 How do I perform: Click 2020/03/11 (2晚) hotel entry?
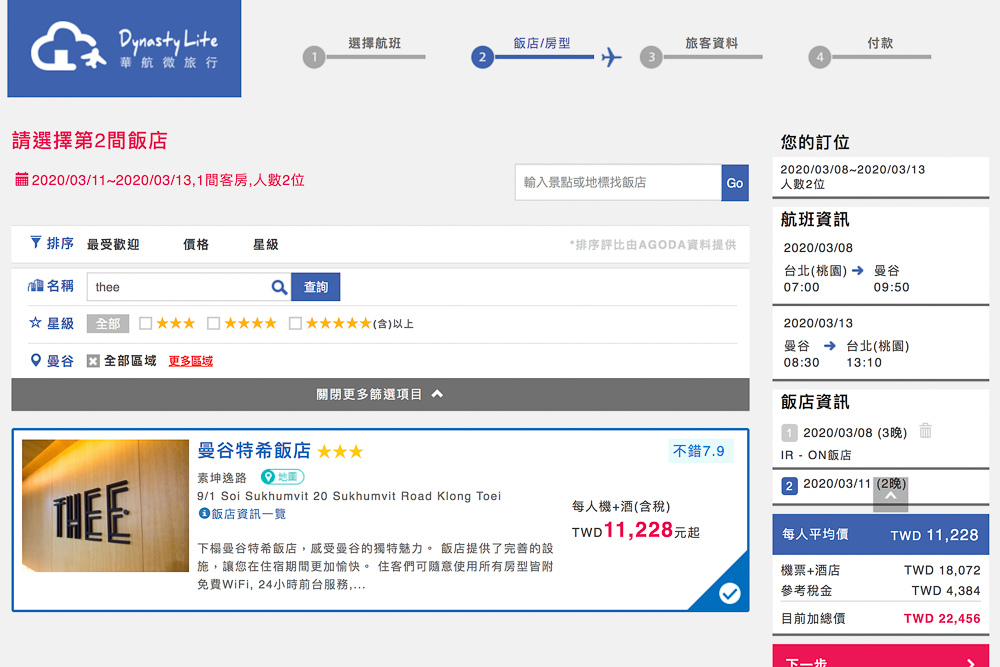click(x=855, y=484)
